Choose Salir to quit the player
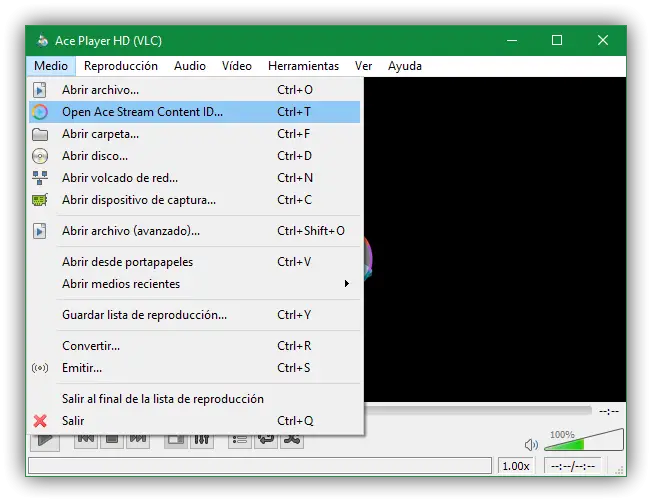This screenshot has height=502, width=652. tap(195, 421)
